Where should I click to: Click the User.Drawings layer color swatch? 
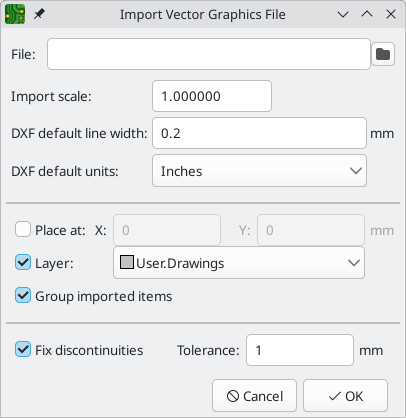coord(127,262)
